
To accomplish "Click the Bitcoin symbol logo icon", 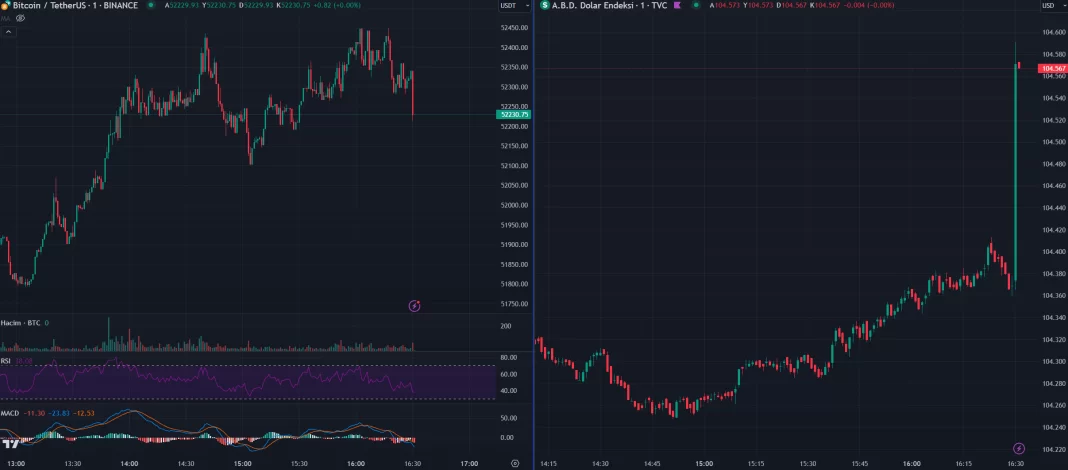I will pos(5,5).
